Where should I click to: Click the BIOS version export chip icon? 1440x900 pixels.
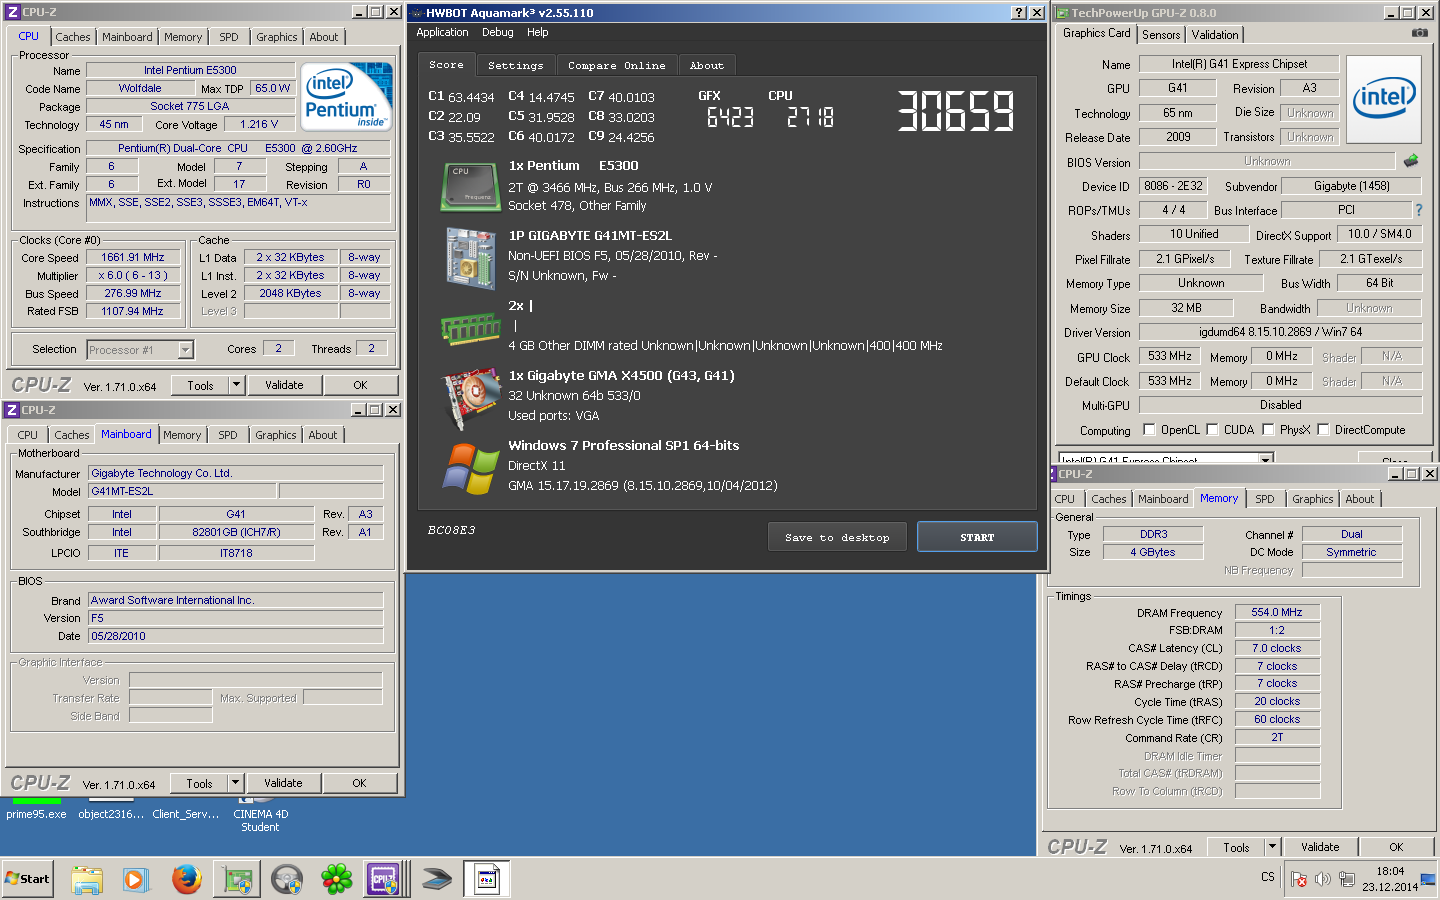[1411, 160]
